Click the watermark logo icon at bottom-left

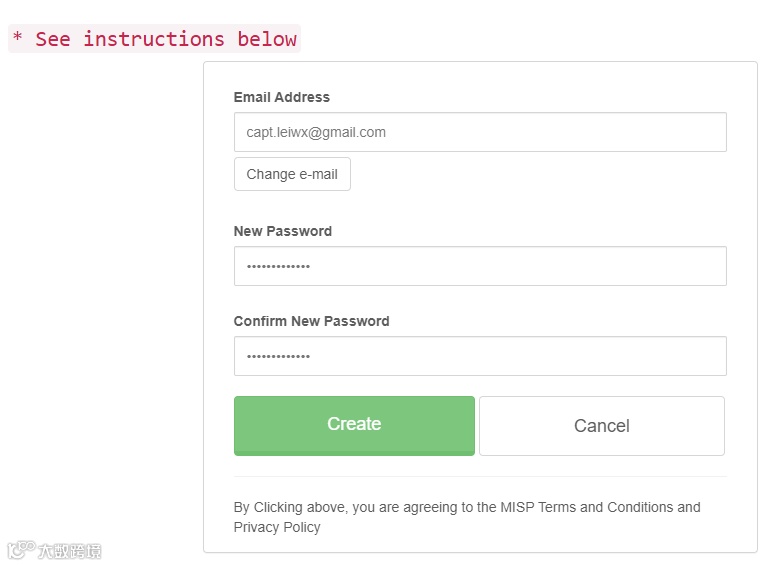pyautogui.click(x=21, y=550)
